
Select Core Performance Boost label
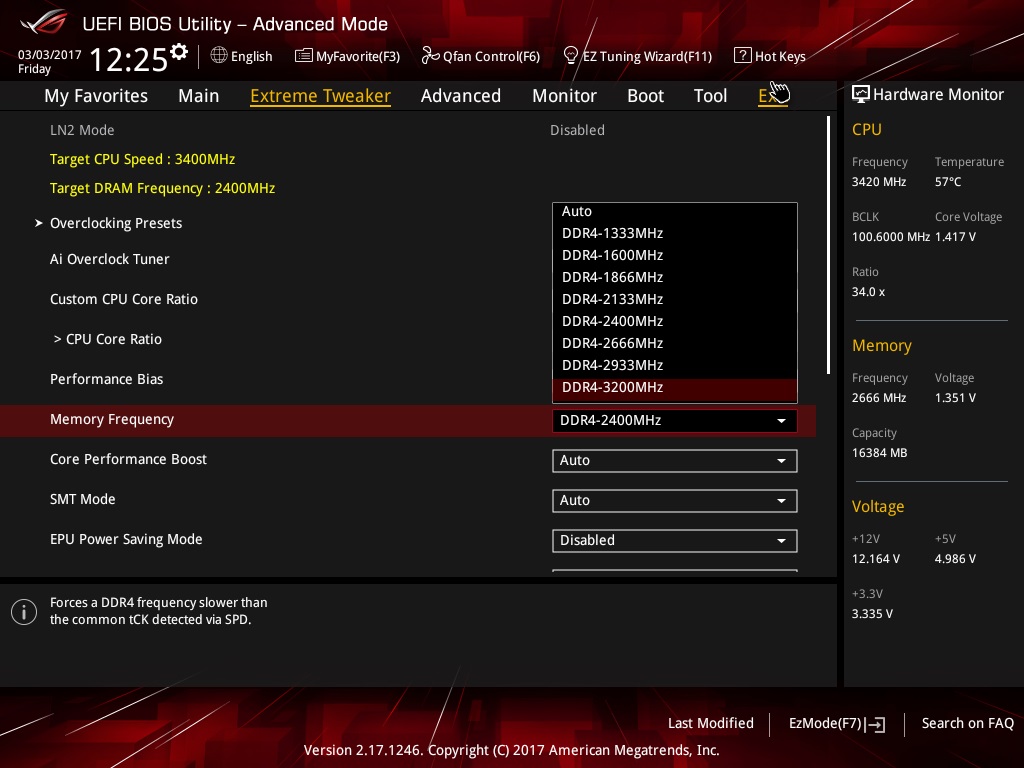coord(128,459)
